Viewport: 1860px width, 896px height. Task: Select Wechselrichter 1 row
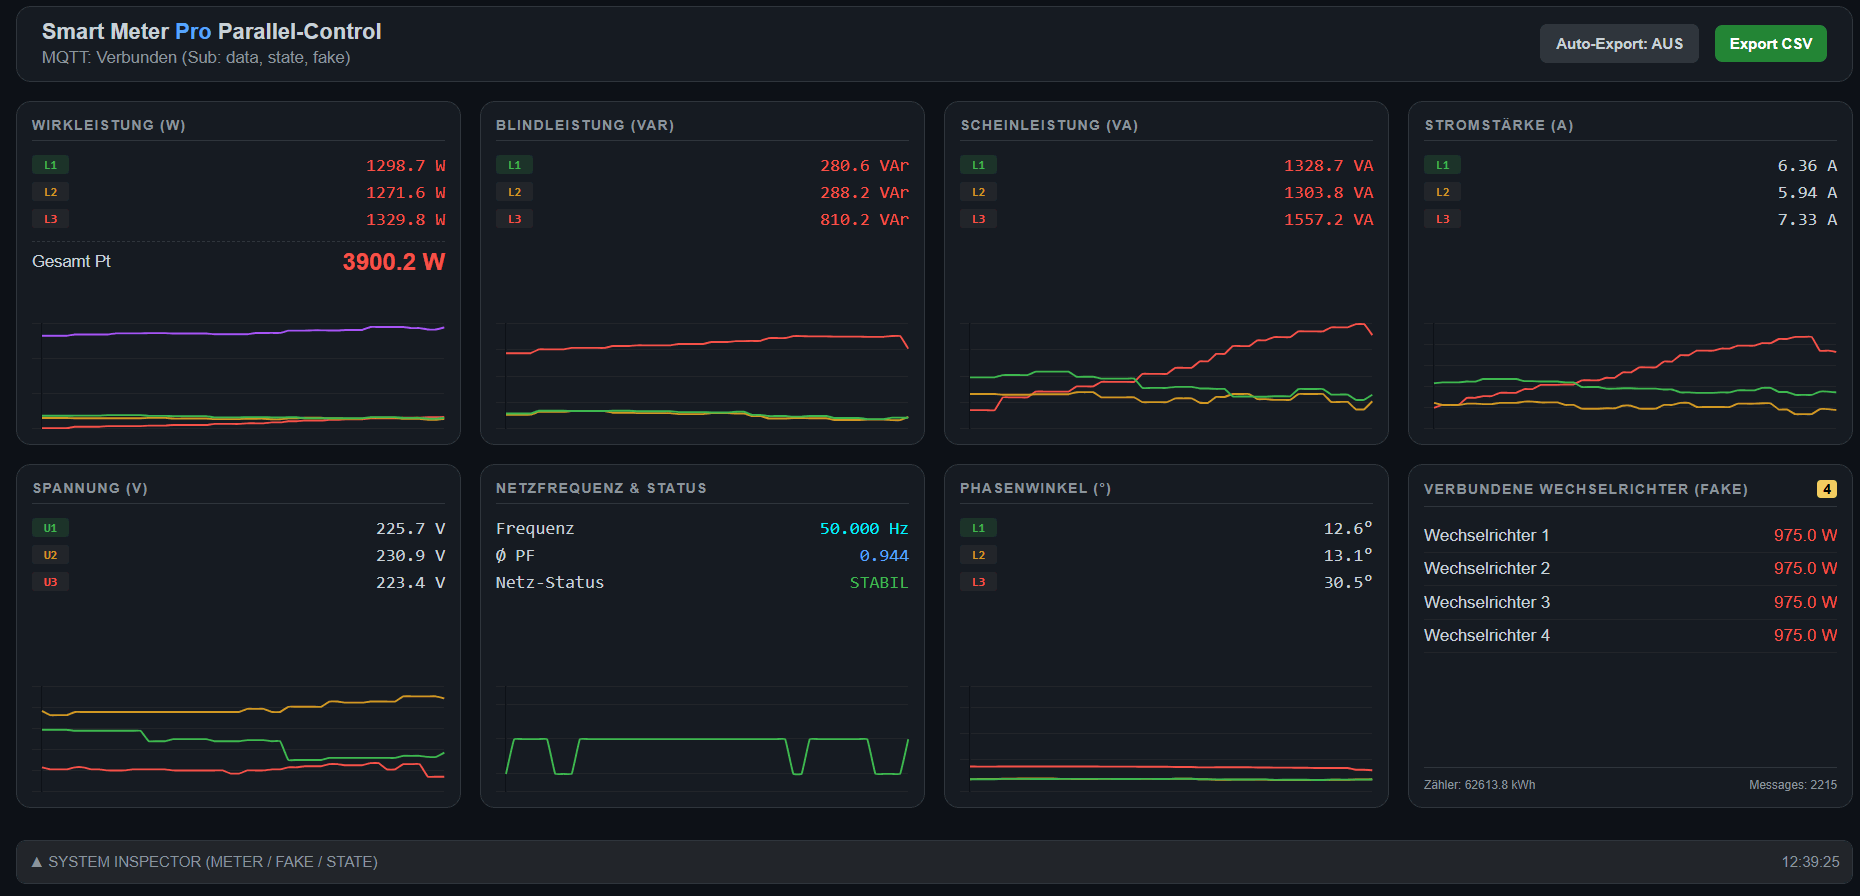(1486, 535)
